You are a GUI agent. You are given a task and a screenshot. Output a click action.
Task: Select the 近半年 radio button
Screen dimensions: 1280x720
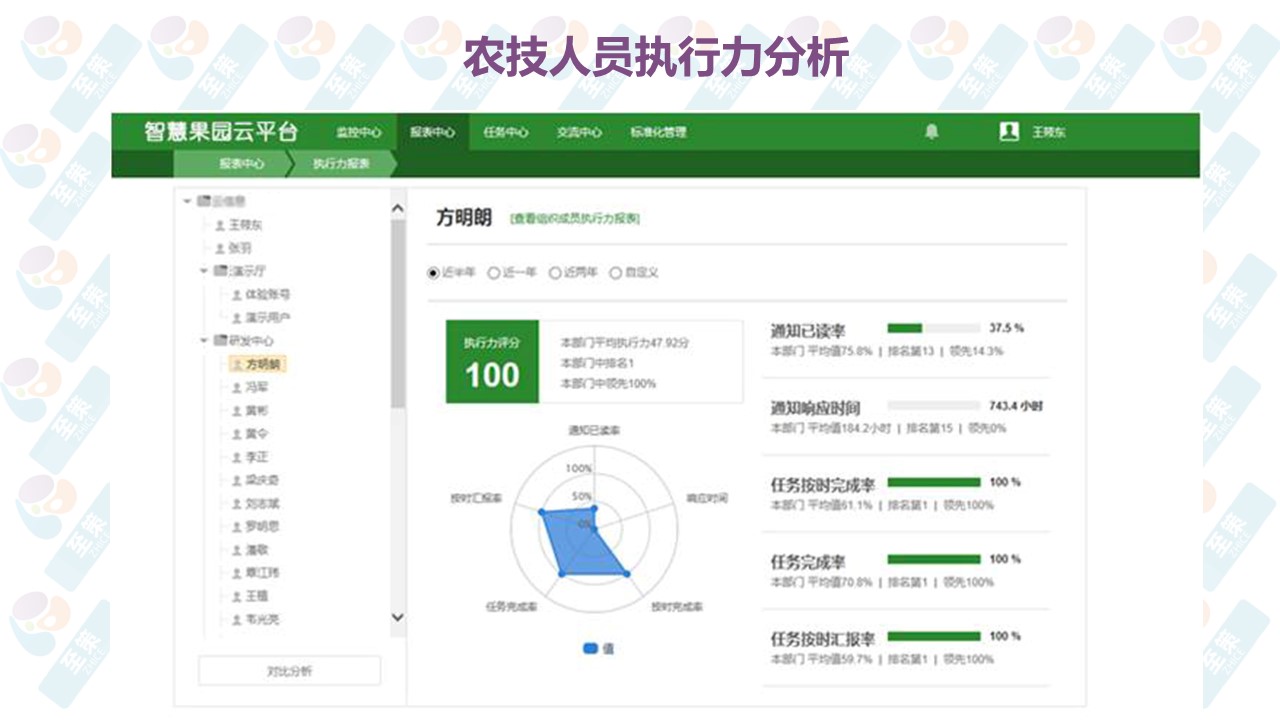434,273
